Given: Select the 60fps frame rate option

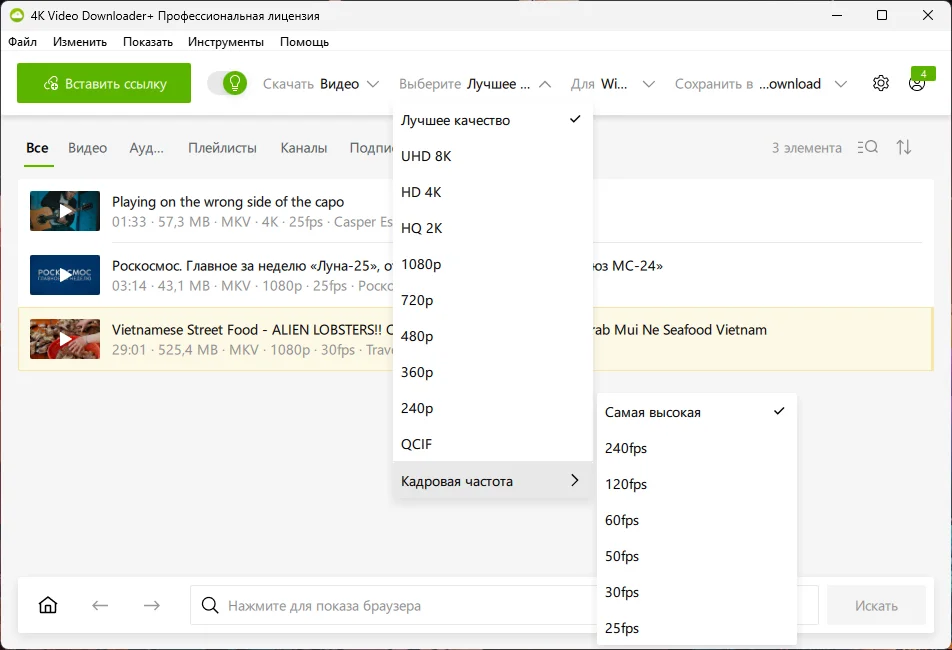Looking at the screenshot, I should click(x=622, y=520).
